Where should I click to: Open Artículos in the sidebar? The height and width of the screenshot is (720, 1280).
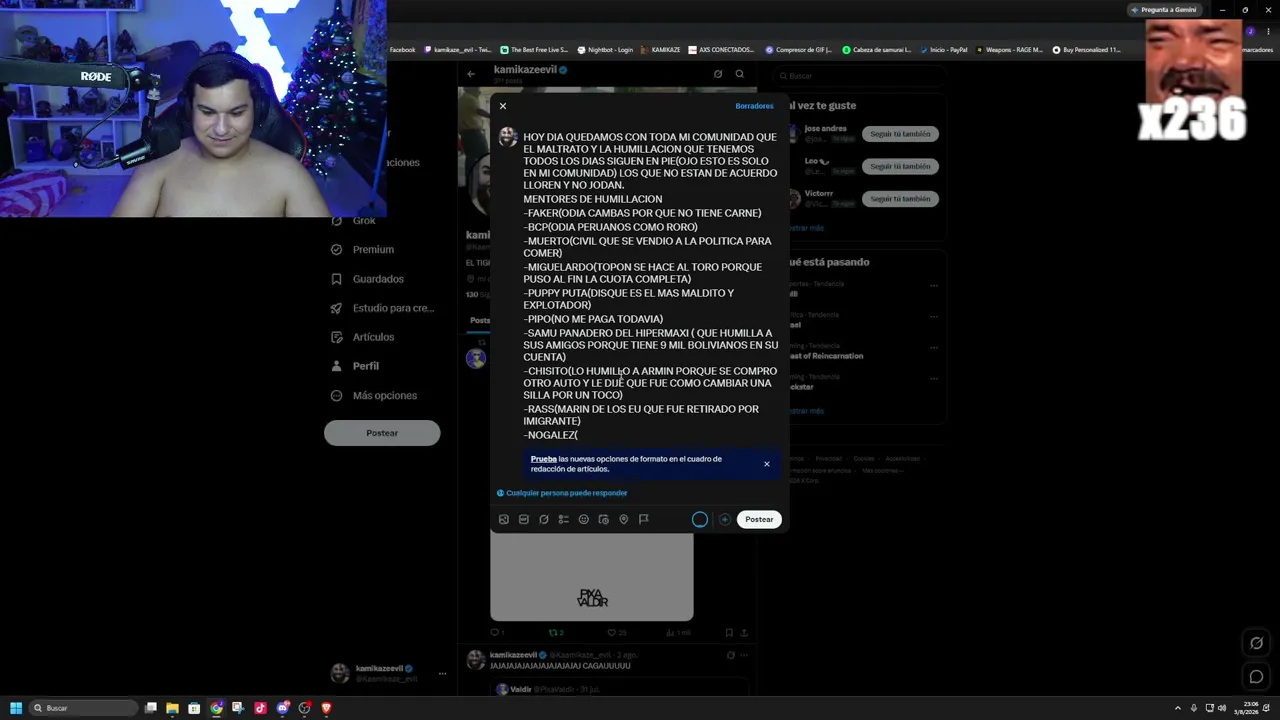[x=363, y=337]
